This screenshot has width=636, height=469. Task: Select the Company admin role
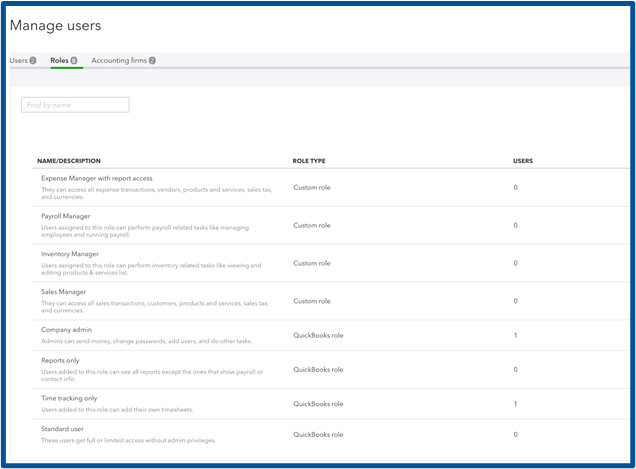67,329
